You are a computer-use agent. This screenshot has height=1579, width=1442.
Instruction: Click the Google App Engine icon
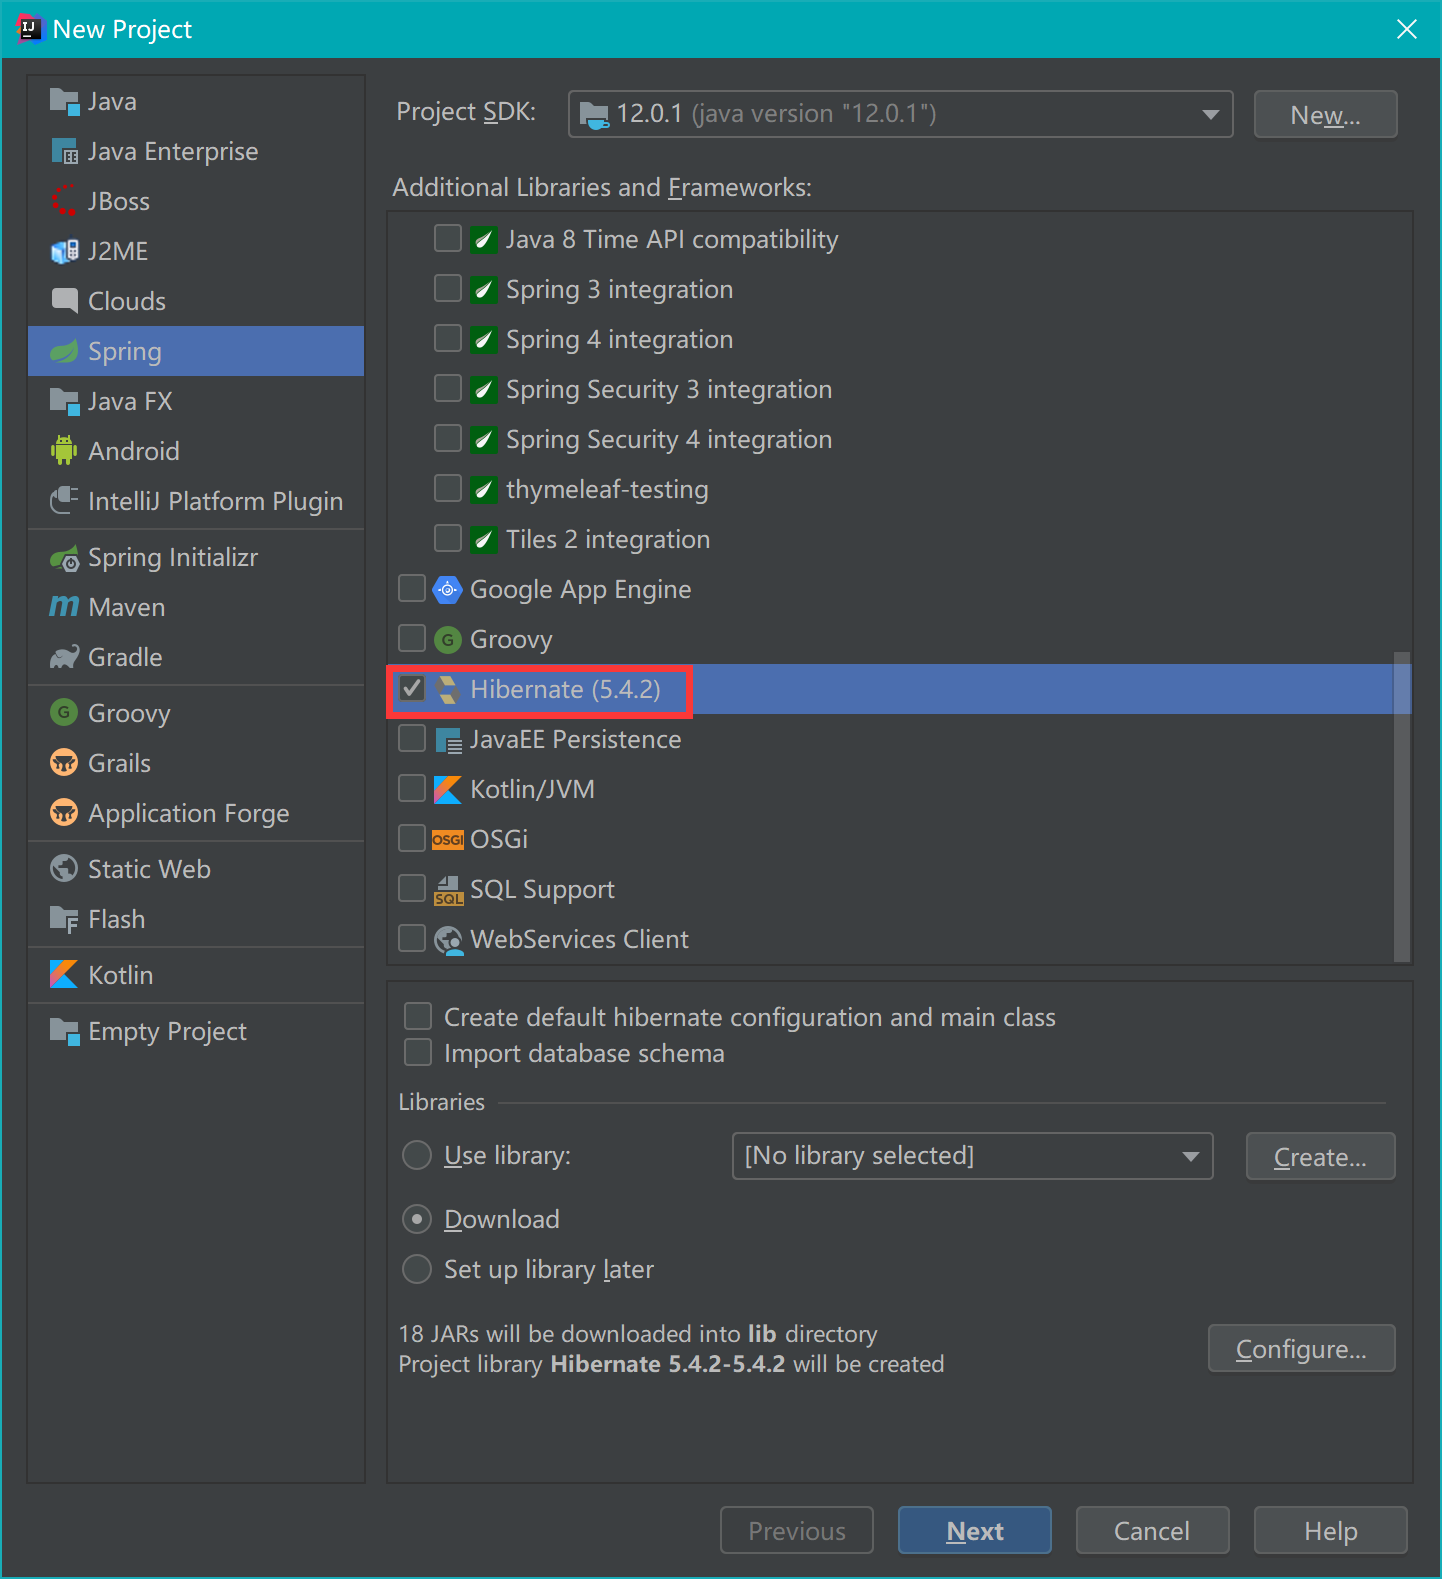[447, 589]
